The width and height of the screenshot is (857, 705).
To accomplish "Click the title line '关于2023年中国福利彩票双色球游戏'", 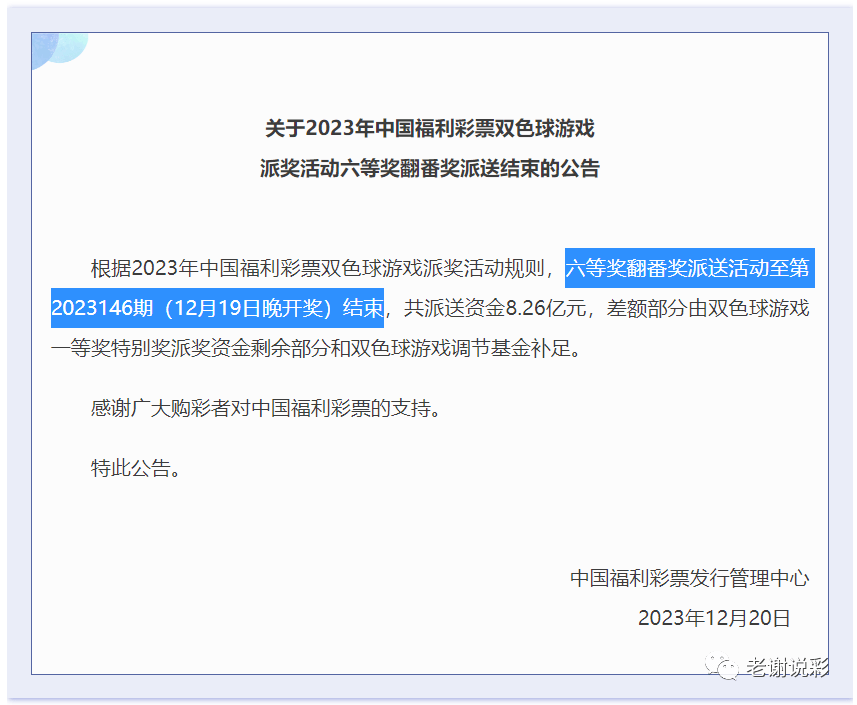I will tap(430, 128).
